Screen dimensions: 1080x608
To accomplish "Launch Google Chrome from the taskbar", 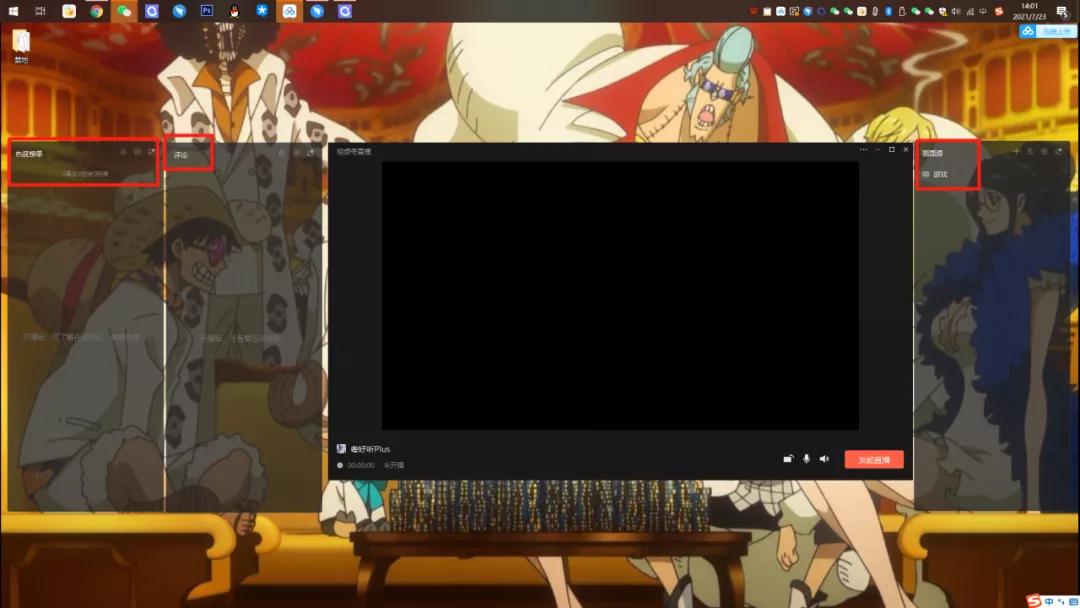I will 96,11.
